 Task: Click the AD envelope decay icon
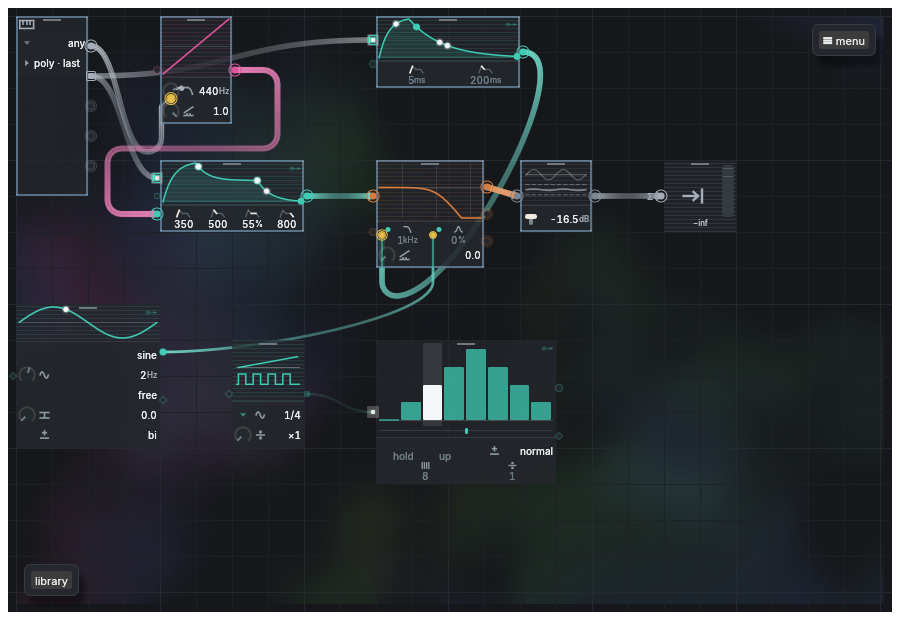pos(485,69)
